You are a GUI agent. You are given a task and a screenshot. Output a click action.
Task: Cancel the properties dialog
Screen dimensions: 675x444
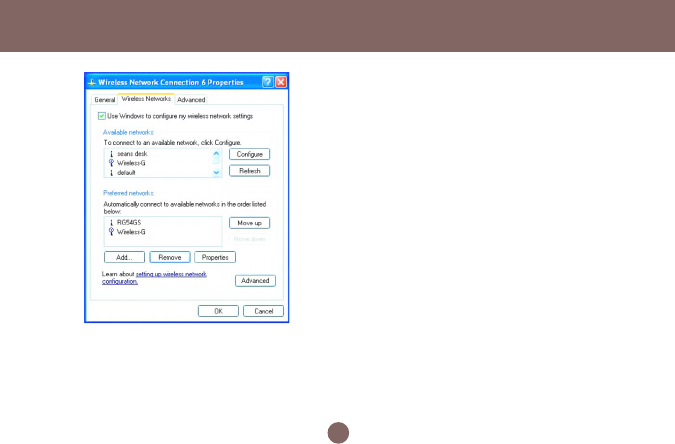click(x=263, y=311)
